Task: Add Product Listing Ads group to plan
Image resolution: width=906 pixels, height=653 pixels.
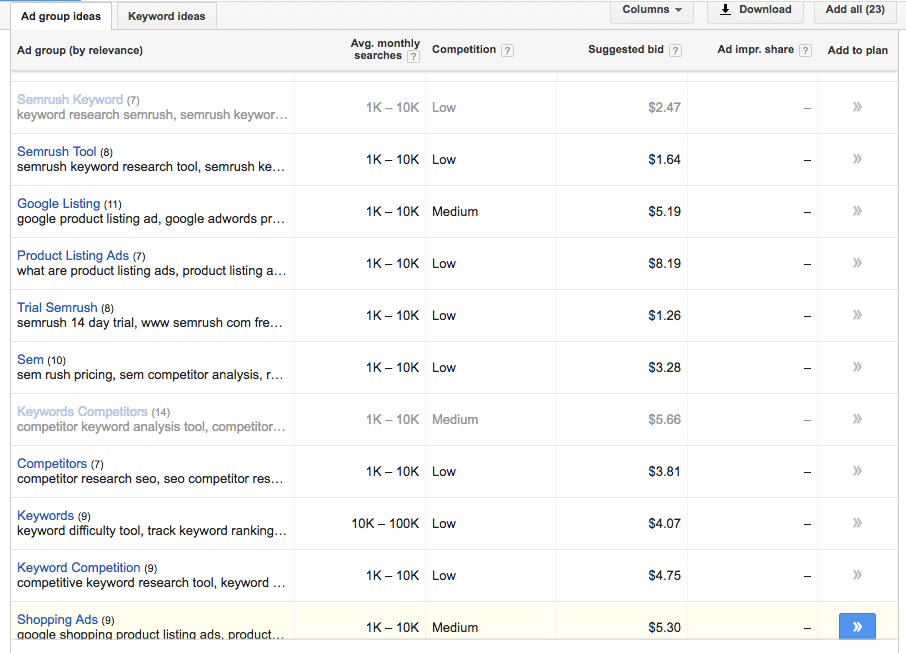Action: [857, 263]
